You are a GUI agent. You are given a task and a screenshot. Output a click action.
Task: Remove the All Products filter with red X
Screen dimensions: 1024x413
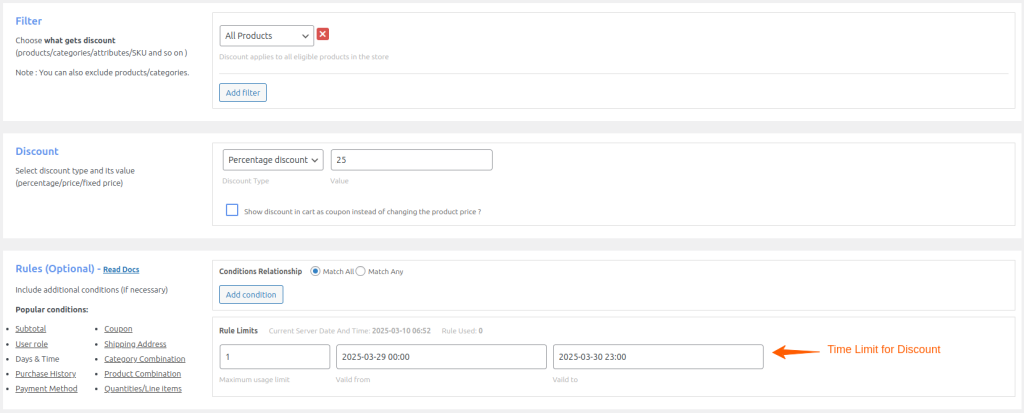(323, 35)
